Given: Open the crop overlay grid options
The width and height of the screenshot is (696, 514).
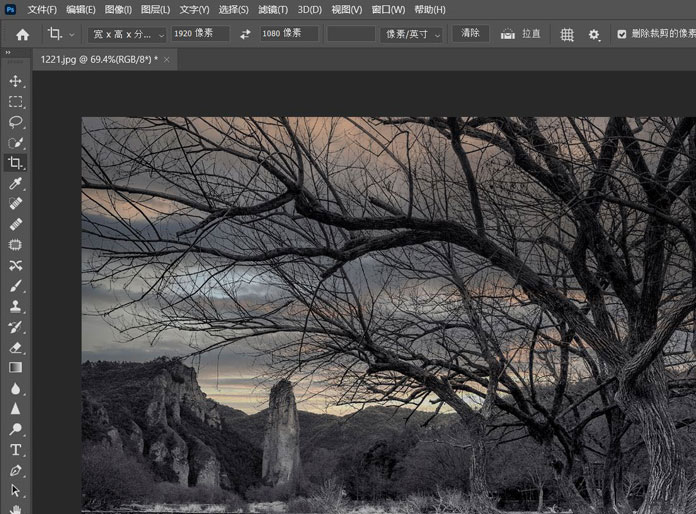Looking at the screenshot, I should [567, 34].
